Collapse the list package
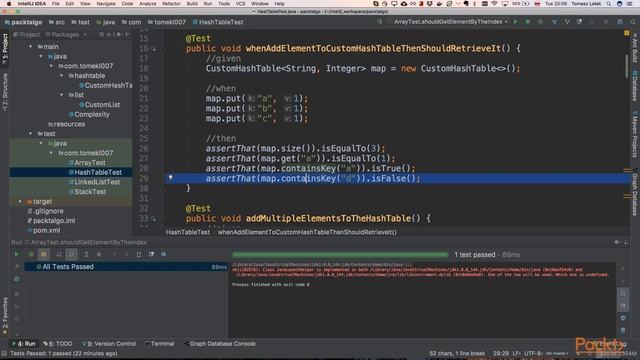640x360 pixels. coord(62,95)
